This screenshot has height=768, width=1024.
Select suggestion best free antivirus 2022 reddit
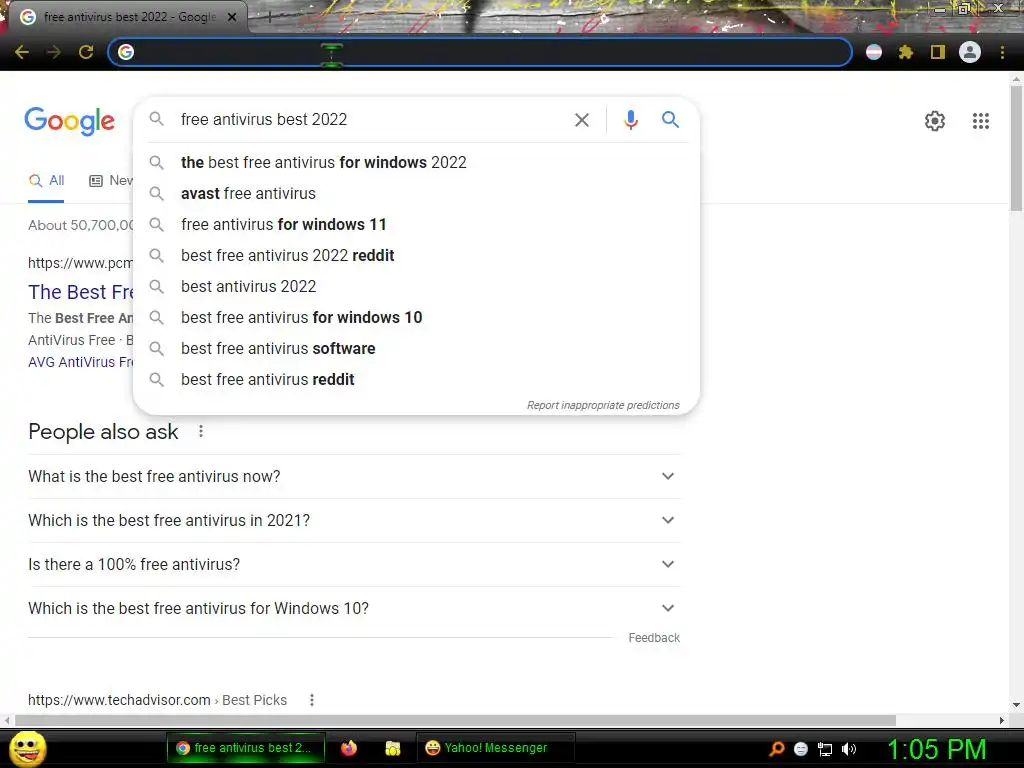click(416, 255)
